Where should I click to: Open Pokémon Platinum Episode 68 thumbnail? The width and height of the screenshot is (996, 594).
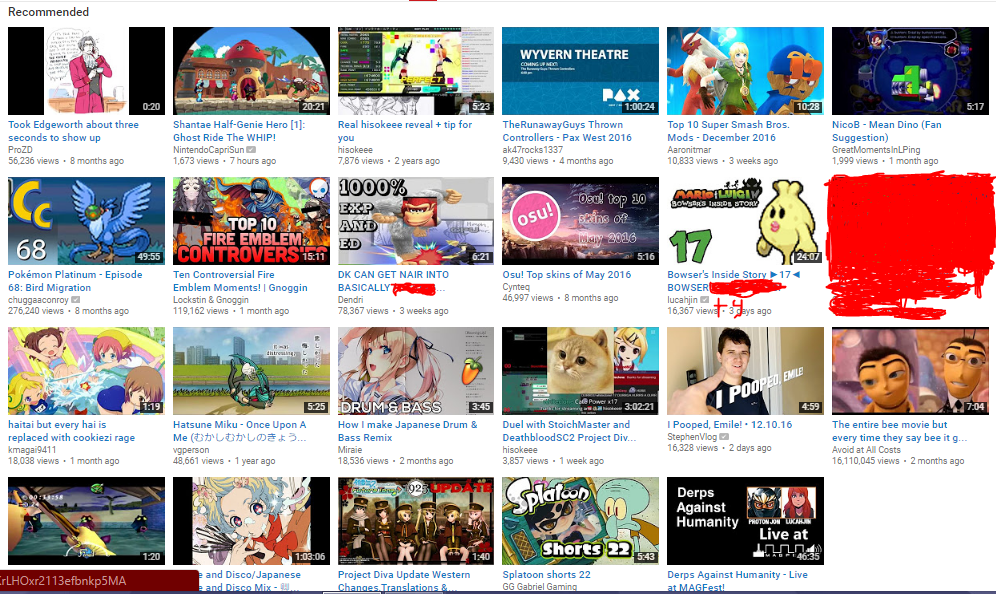tap(86, 220)
